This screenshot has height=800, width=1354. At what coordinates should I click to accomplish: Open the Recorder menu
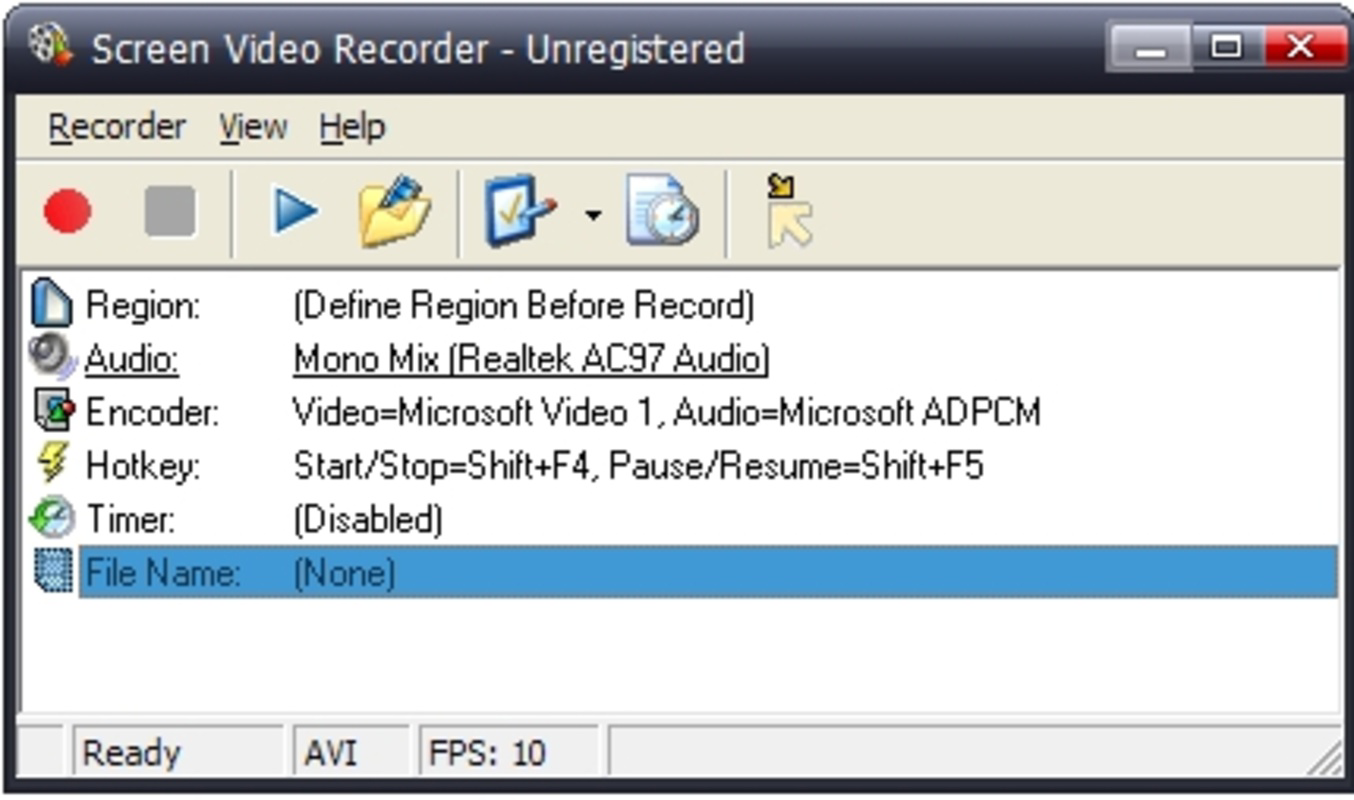tap(116, 126)
